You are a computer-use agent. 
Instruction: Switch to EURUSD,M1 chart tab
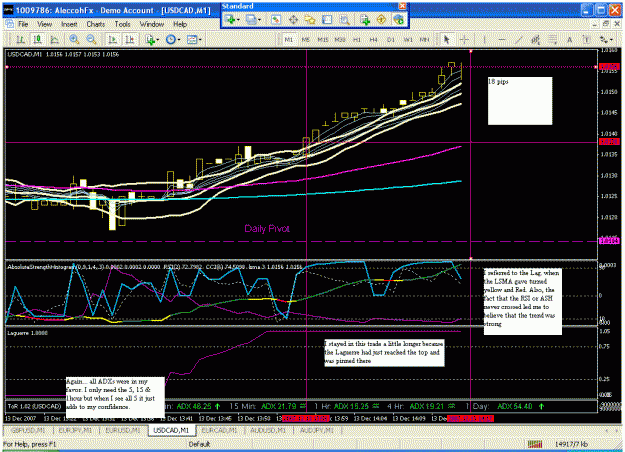coord(123,430)
